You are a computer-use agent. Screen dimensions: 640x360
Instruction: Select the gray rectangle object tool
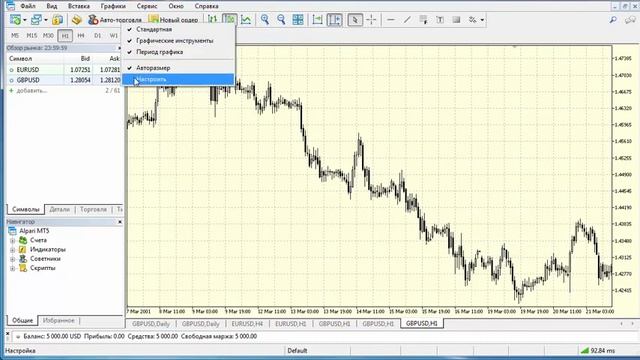(456, 20)
